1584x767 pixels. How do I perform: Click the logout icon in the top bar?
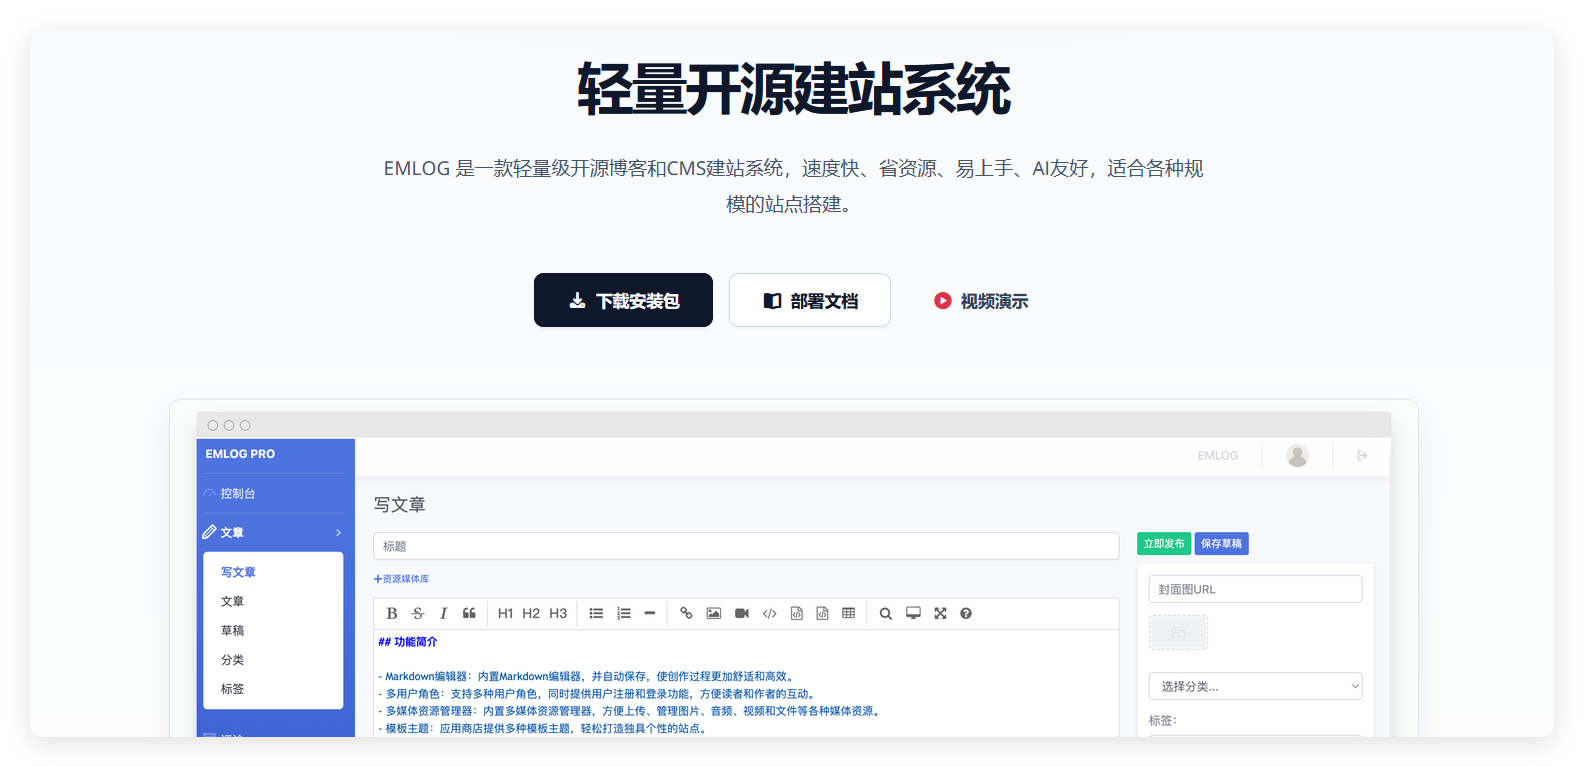[x=1362, y=456]
